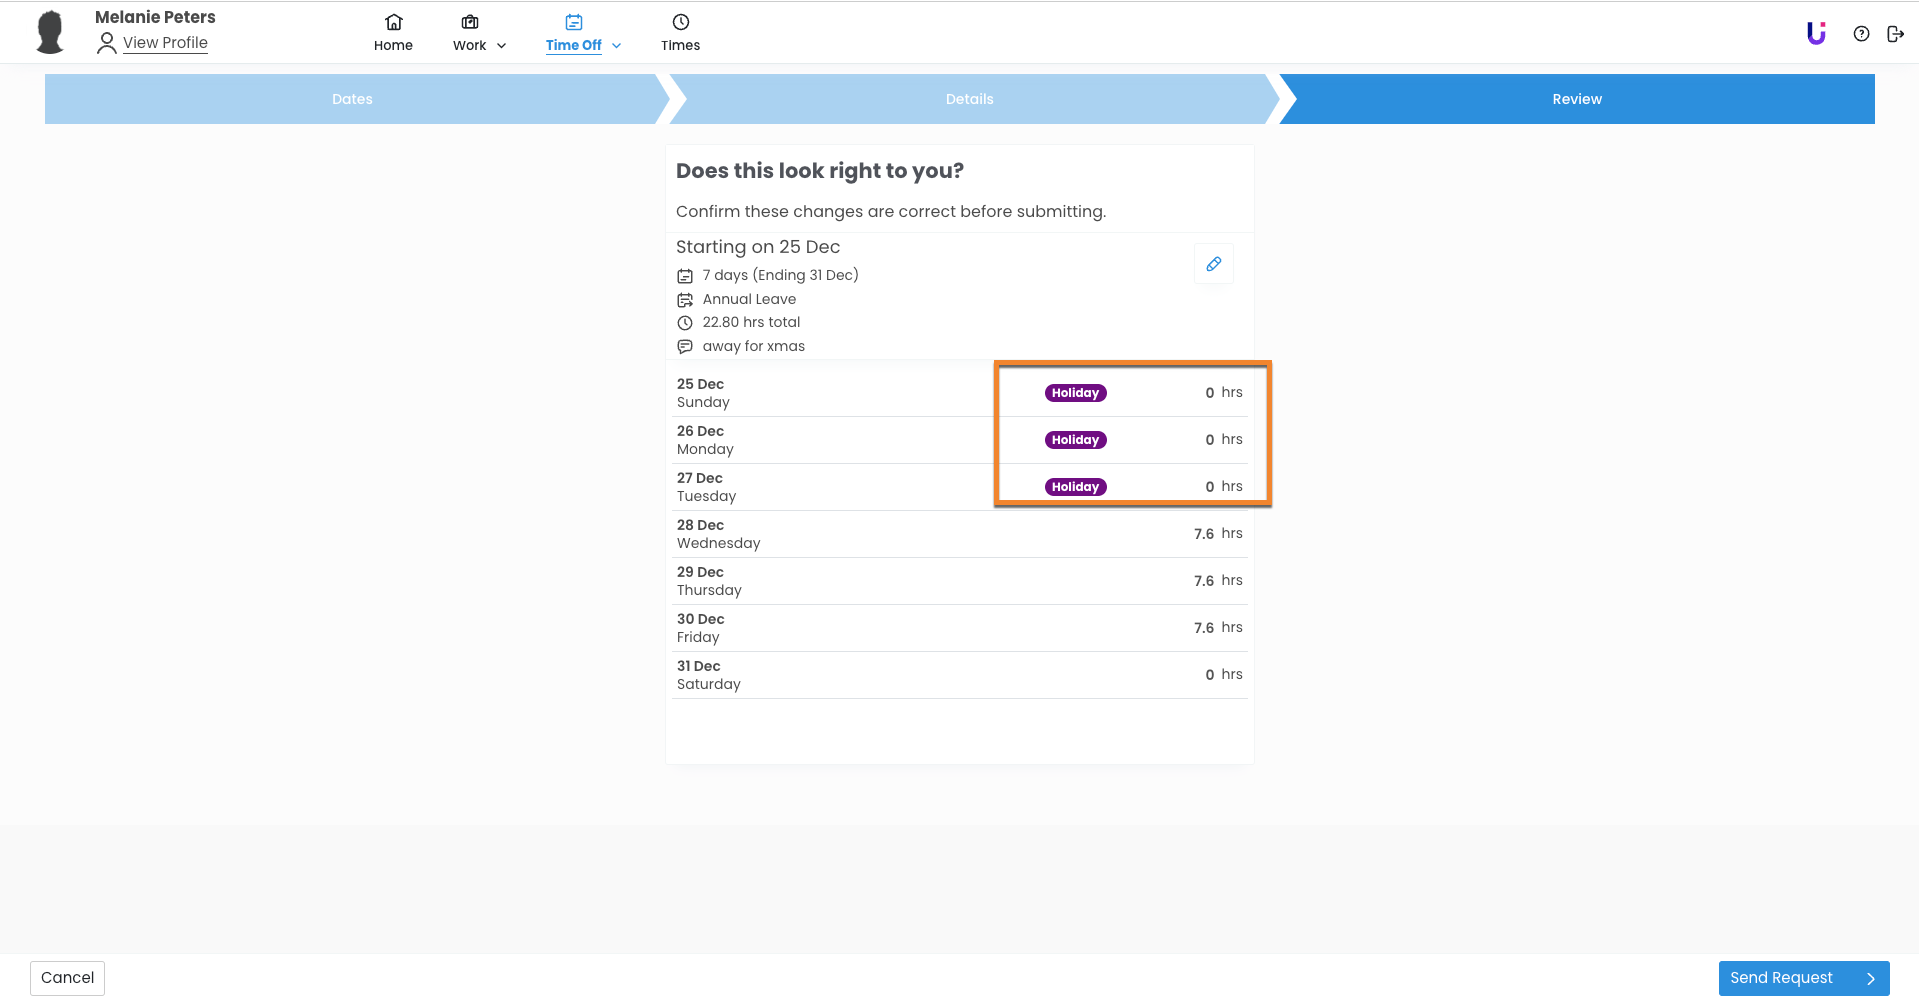Image resolution: width=1919 pixels, height=1001 pixels.
Task: Open the View Profile link
Action: 165,43
